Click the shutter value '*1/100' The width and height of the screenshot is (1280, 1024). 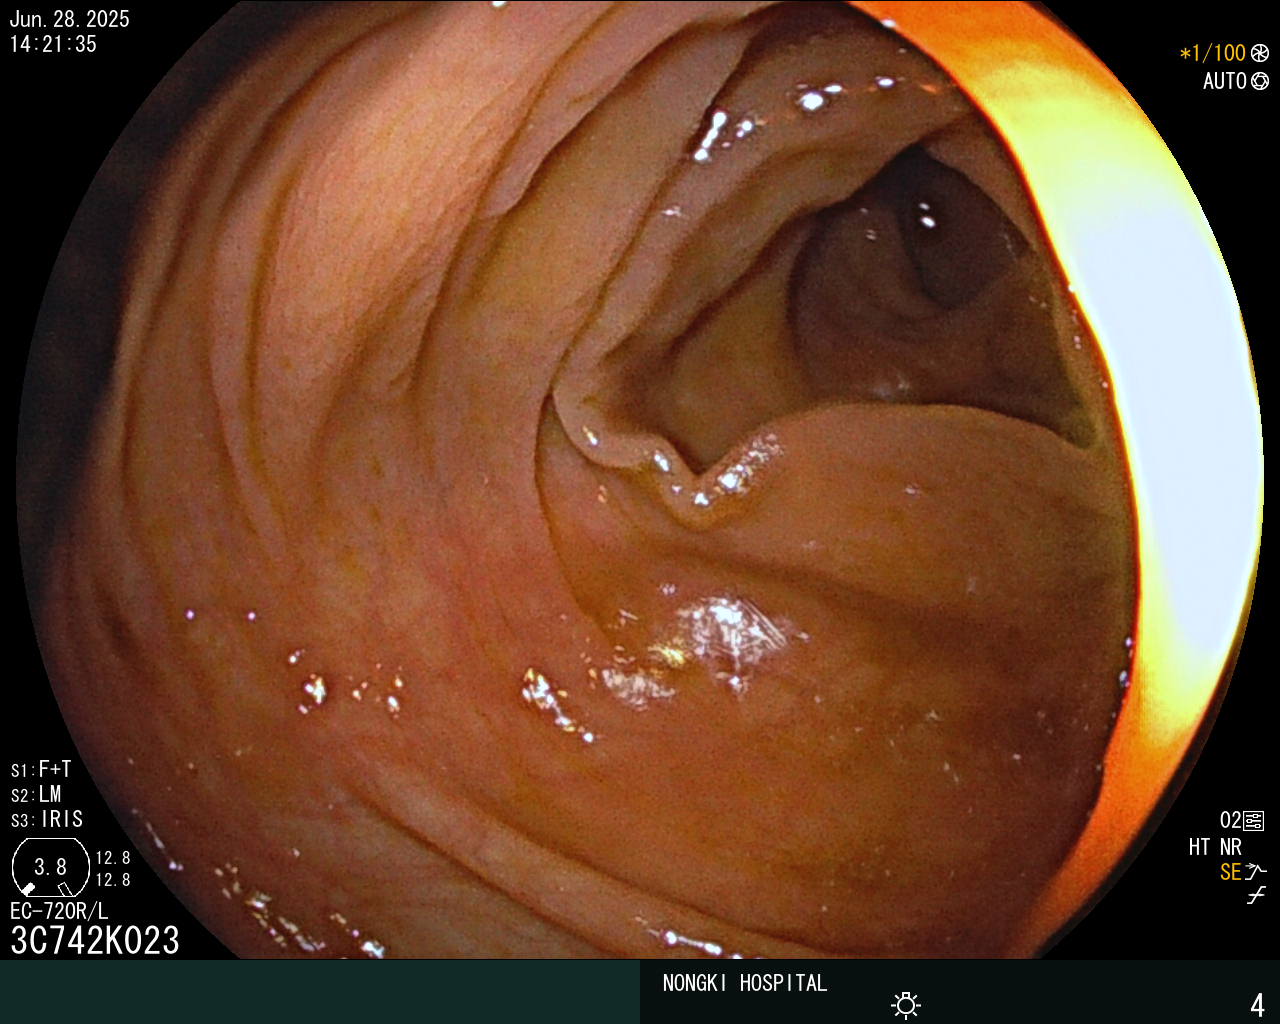click(1212, 53)
